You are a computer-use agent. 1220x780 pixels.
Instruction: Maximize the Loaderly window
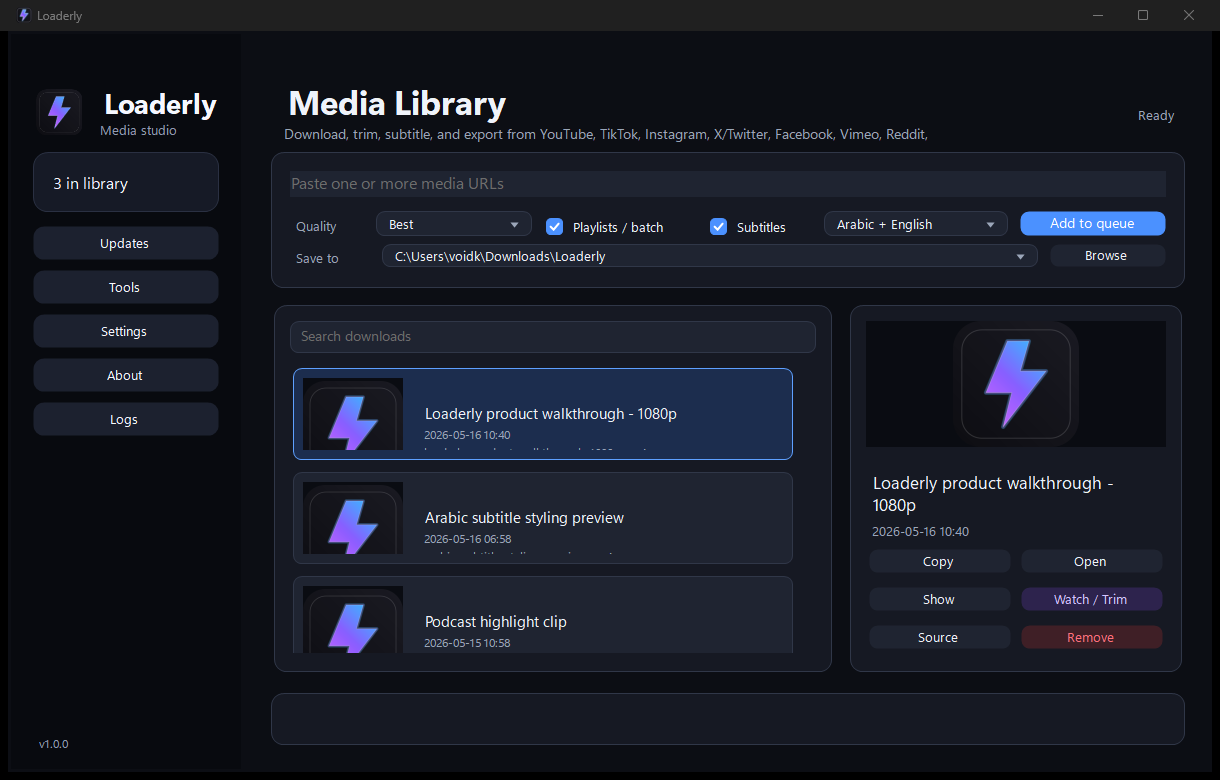(1143, 15)
